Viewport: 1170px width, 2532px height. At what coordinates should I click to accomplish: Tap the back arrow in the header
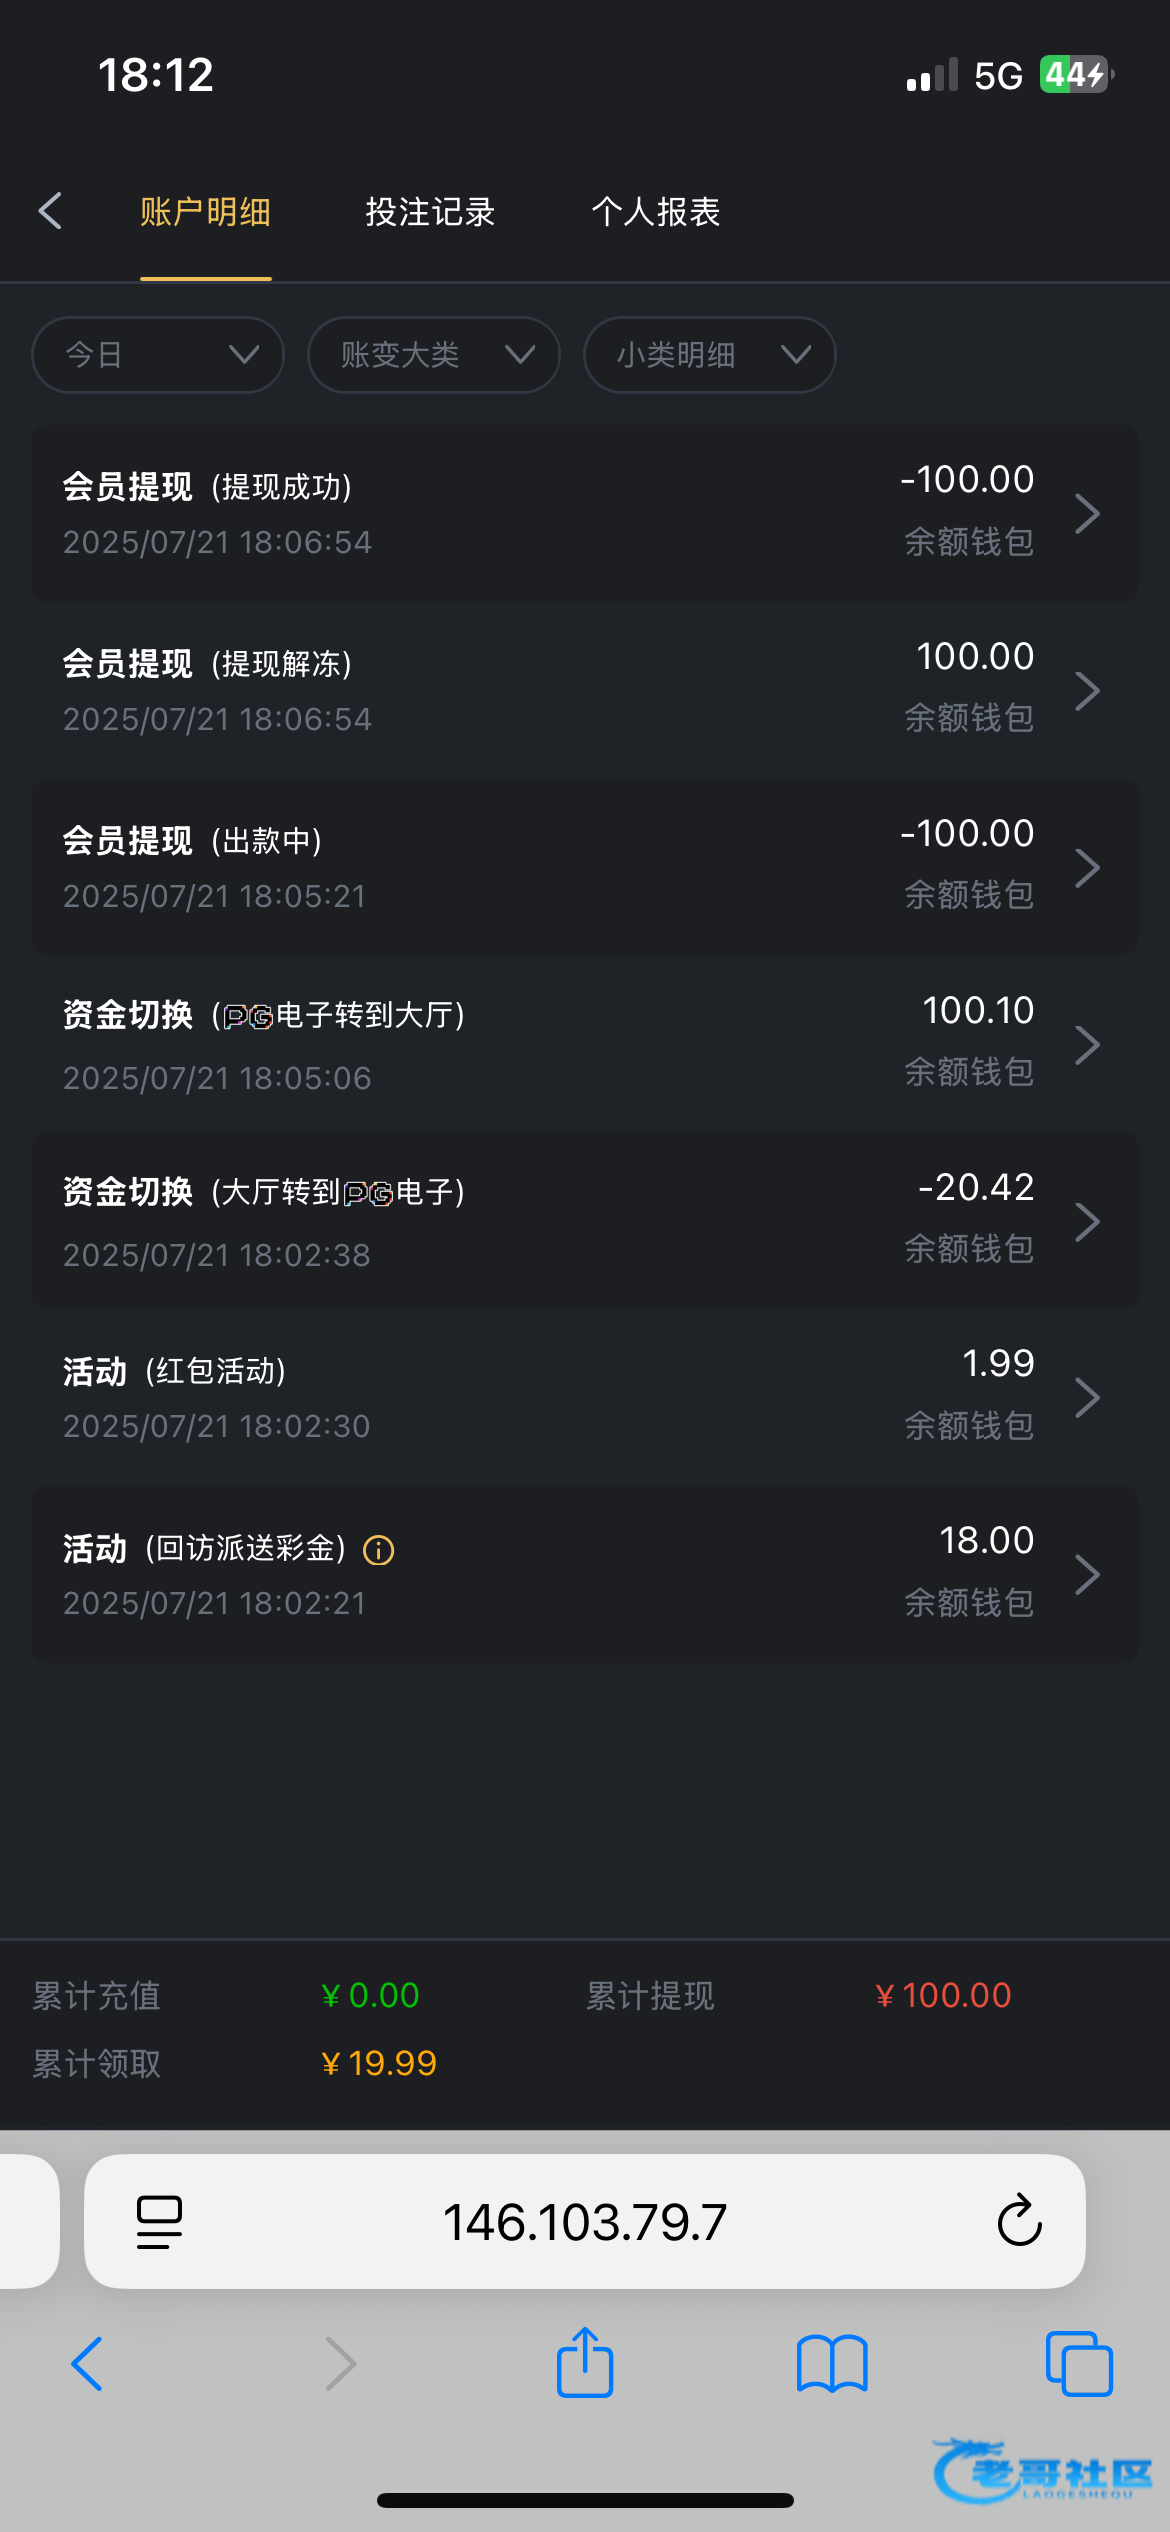(x=50, y=211)
